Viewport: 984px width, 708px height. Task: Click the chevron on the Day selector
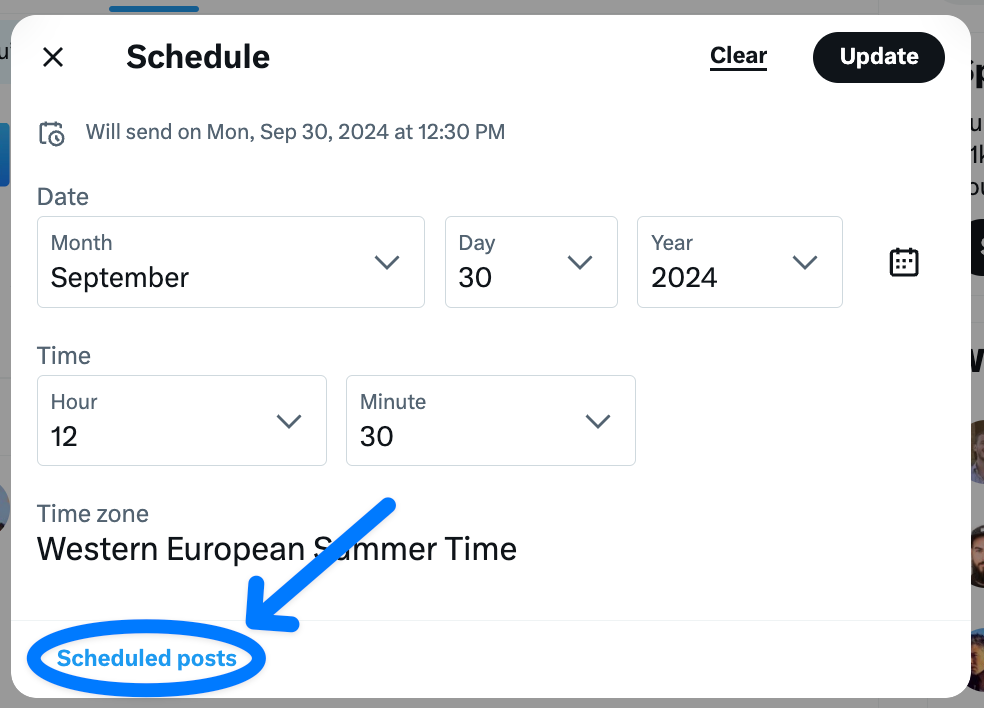580,262
